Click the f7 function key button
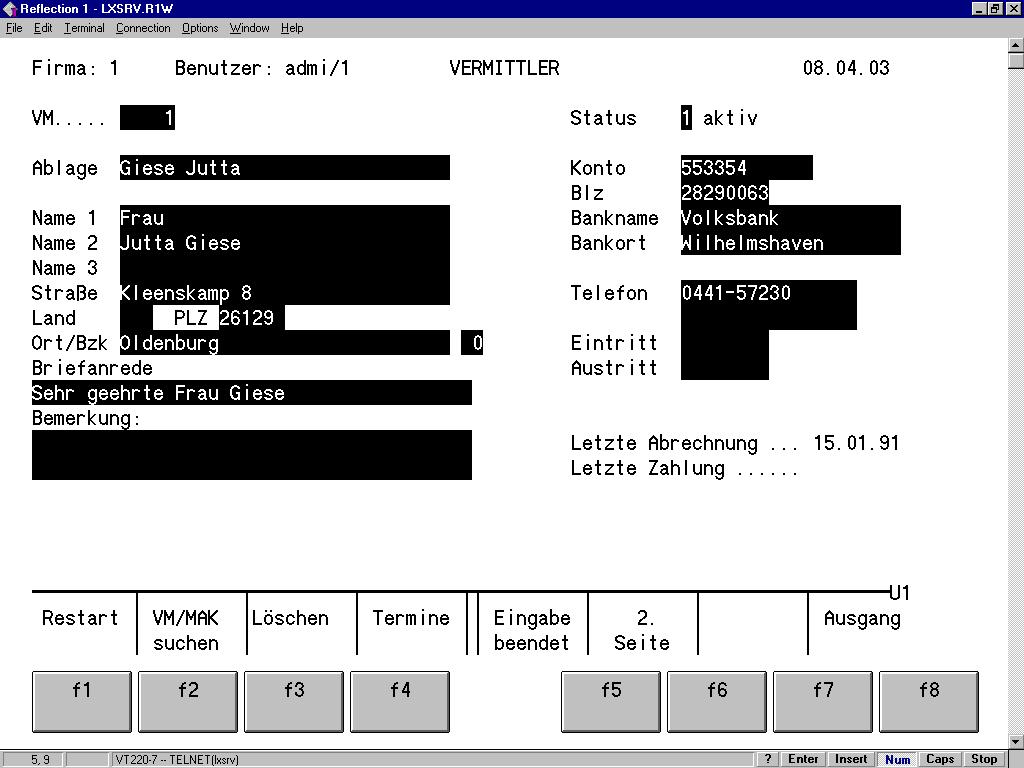This screenshot has width=1024, height=768. [823, 701]
